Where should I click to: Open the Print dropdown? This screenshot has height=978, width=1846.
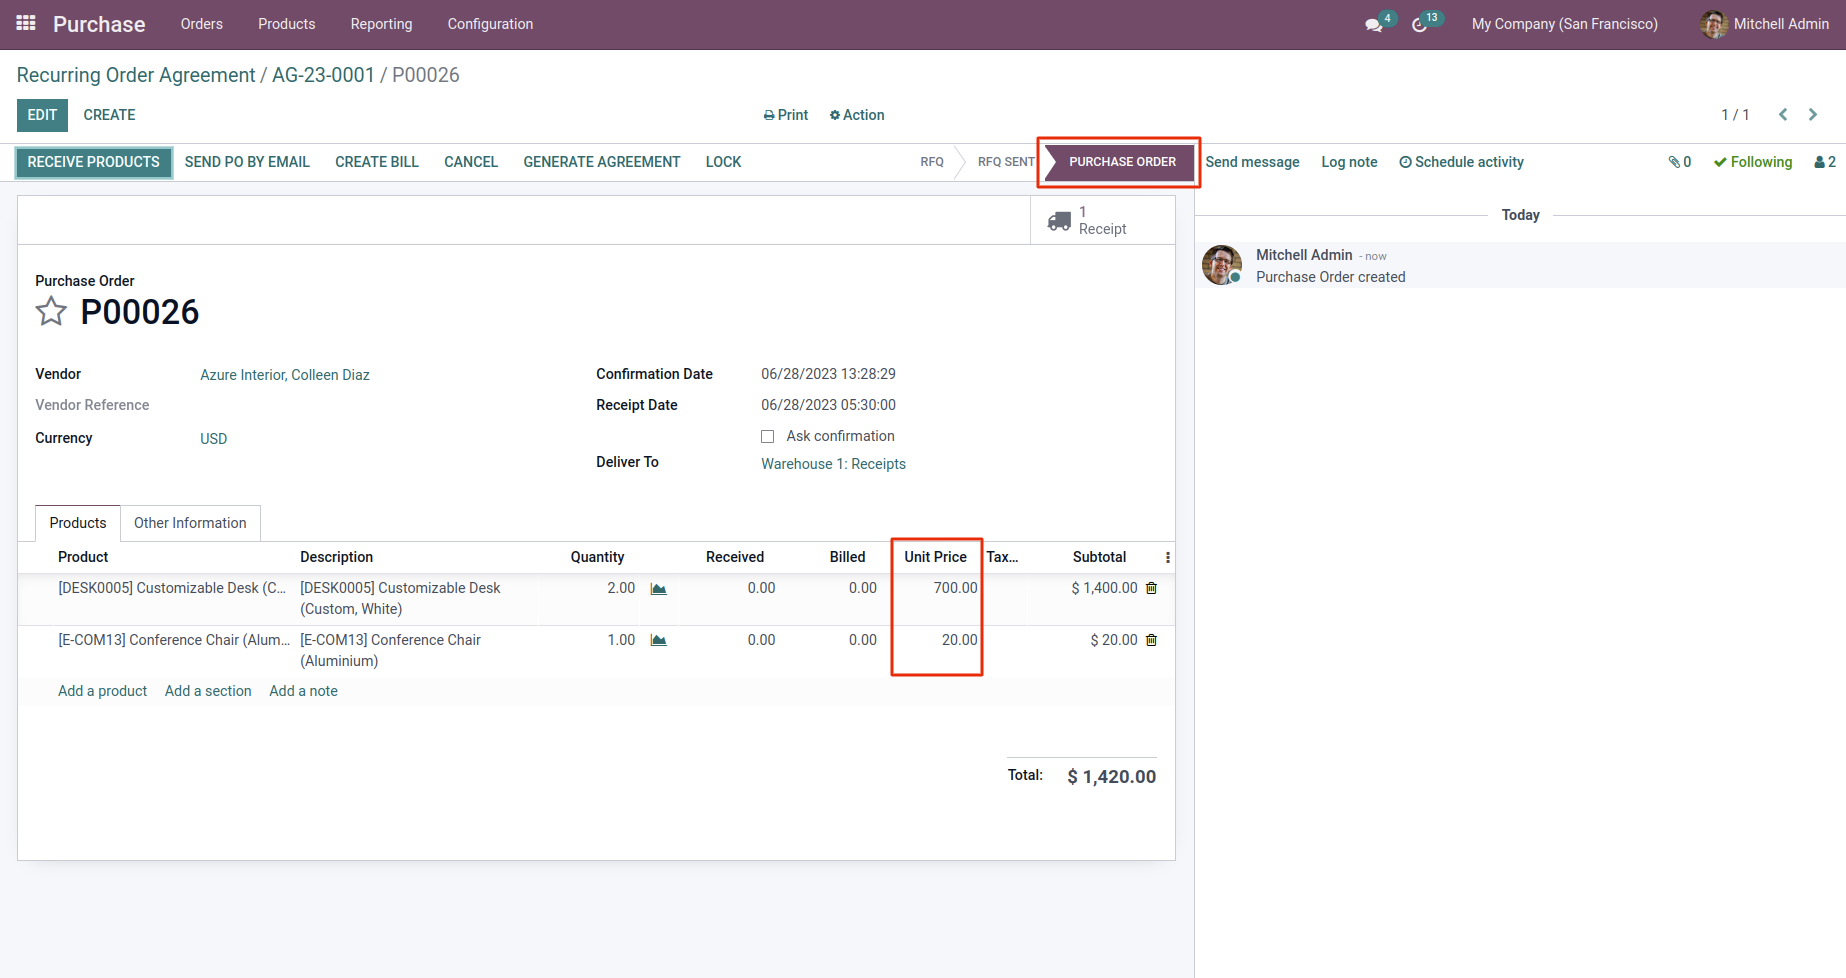(x=786, y=115)
